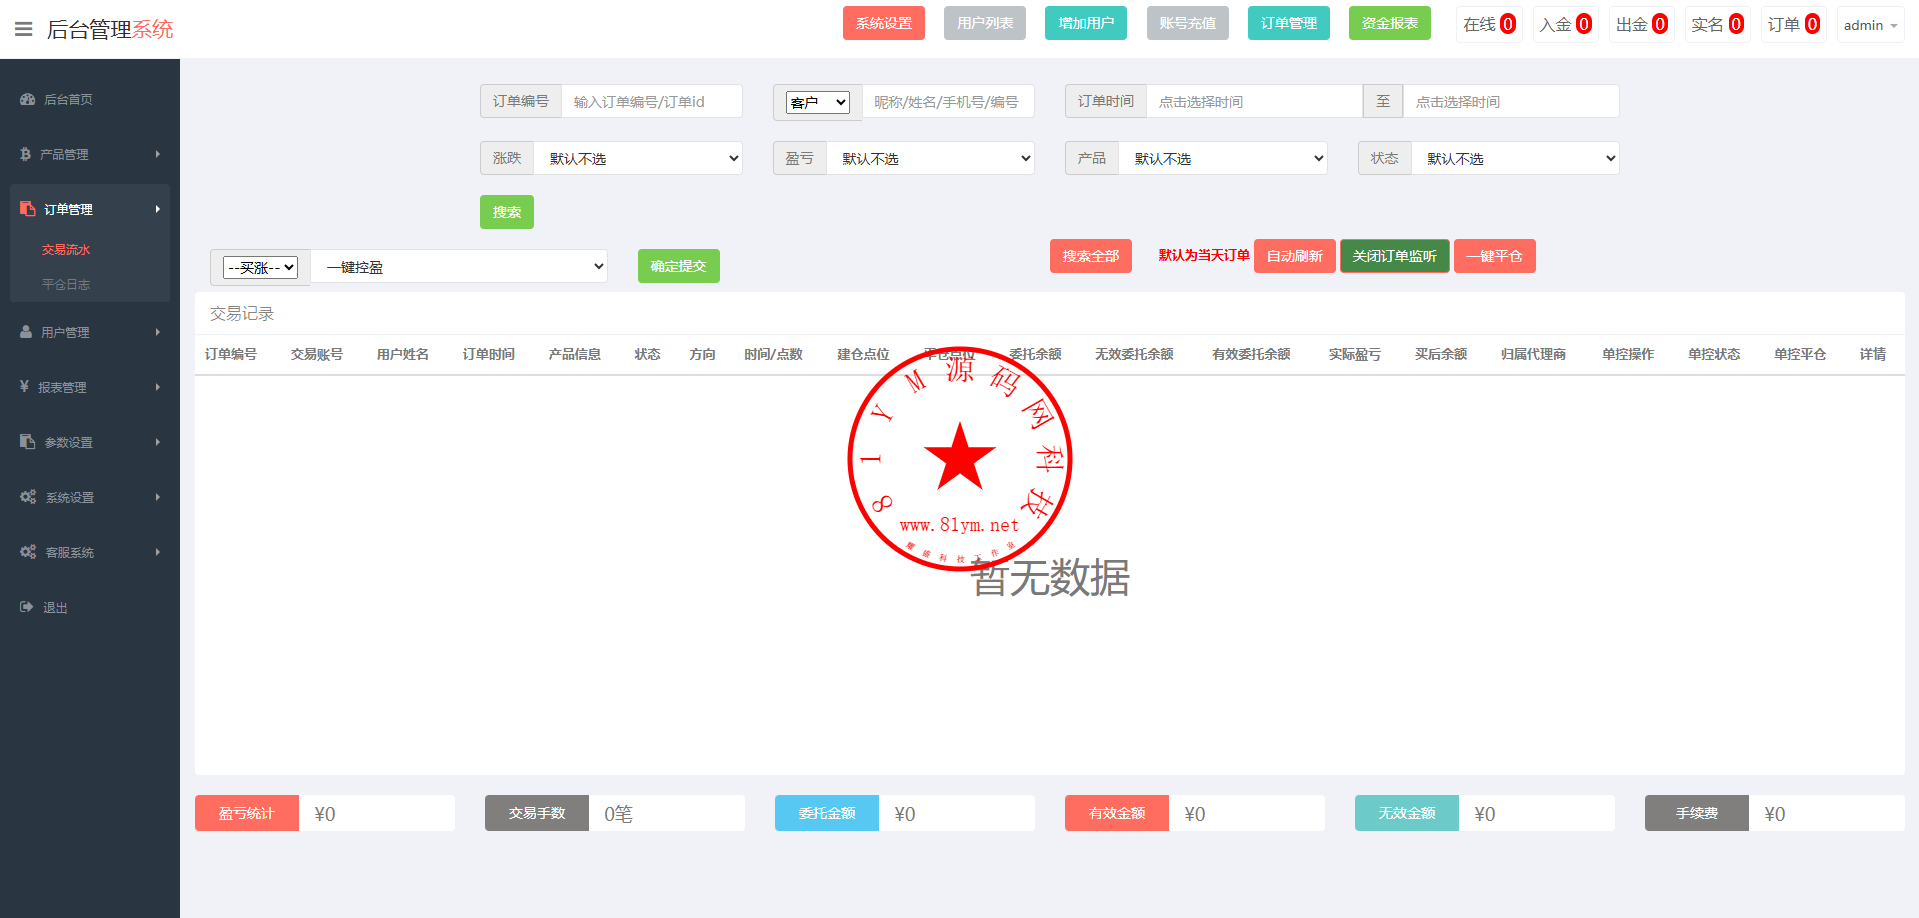Open the admin user dropdown
The image size is (1919, 918).
pyautogui.click(x=1870, y=25)
